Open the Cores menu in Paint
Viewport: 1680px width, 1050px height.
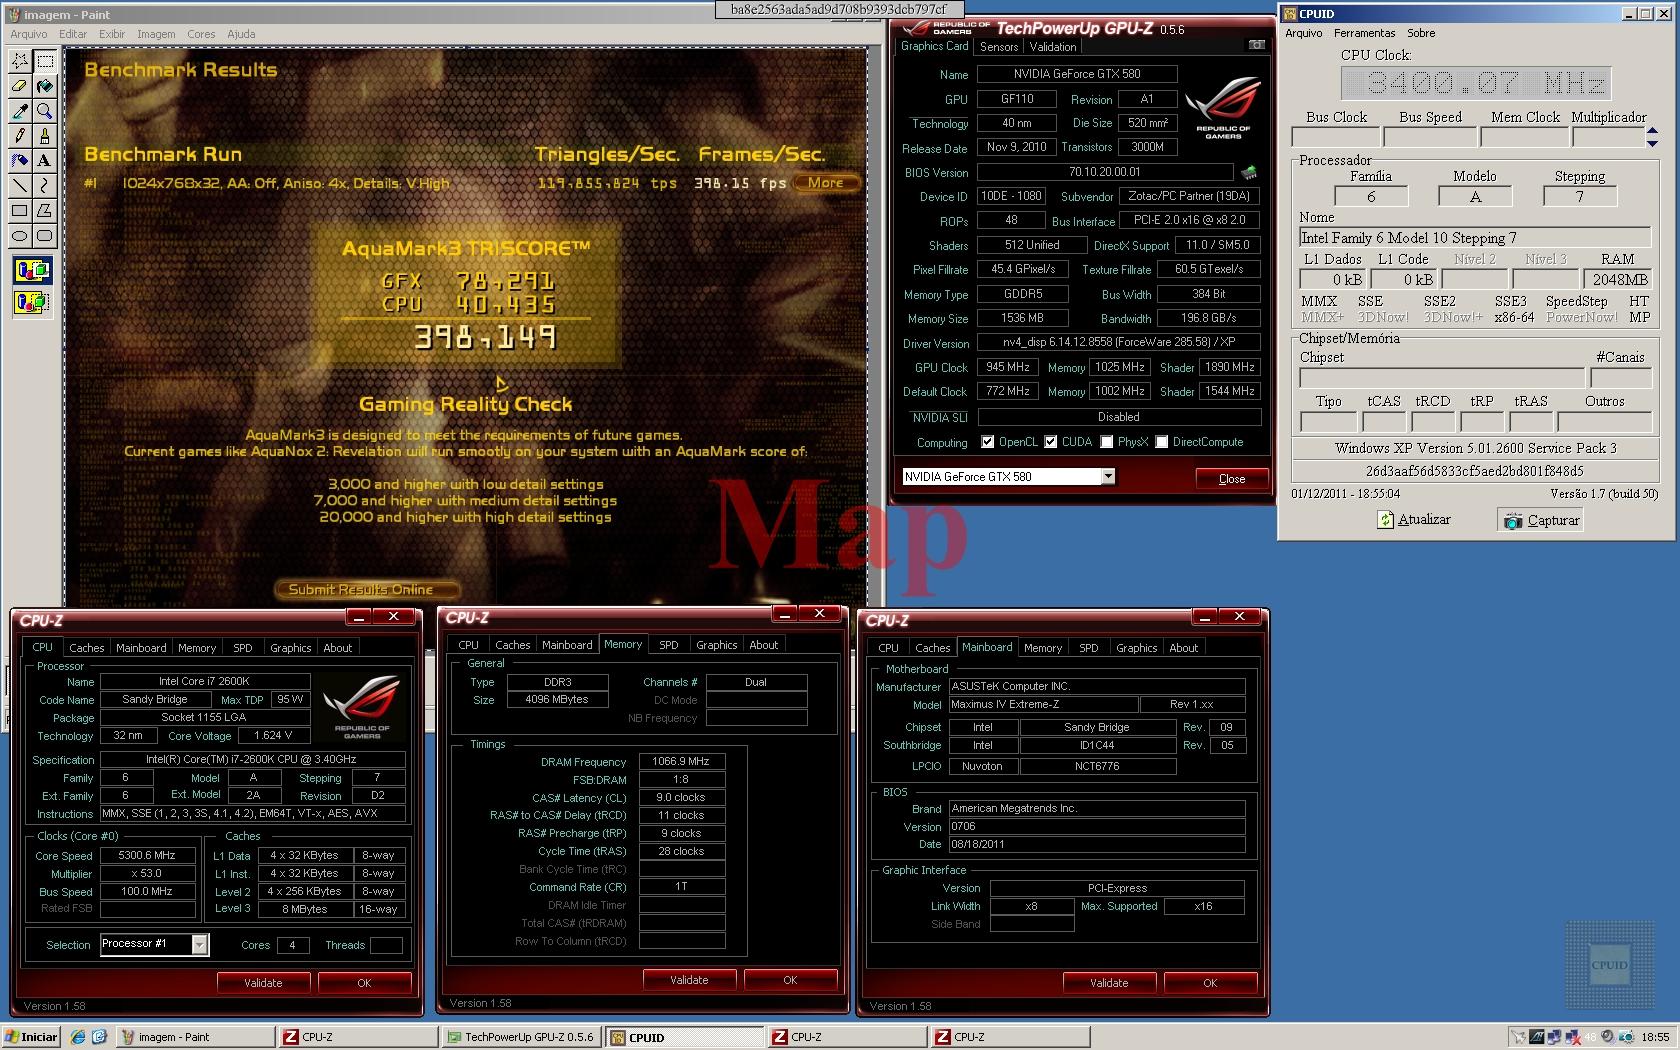[x=201, y=34]
